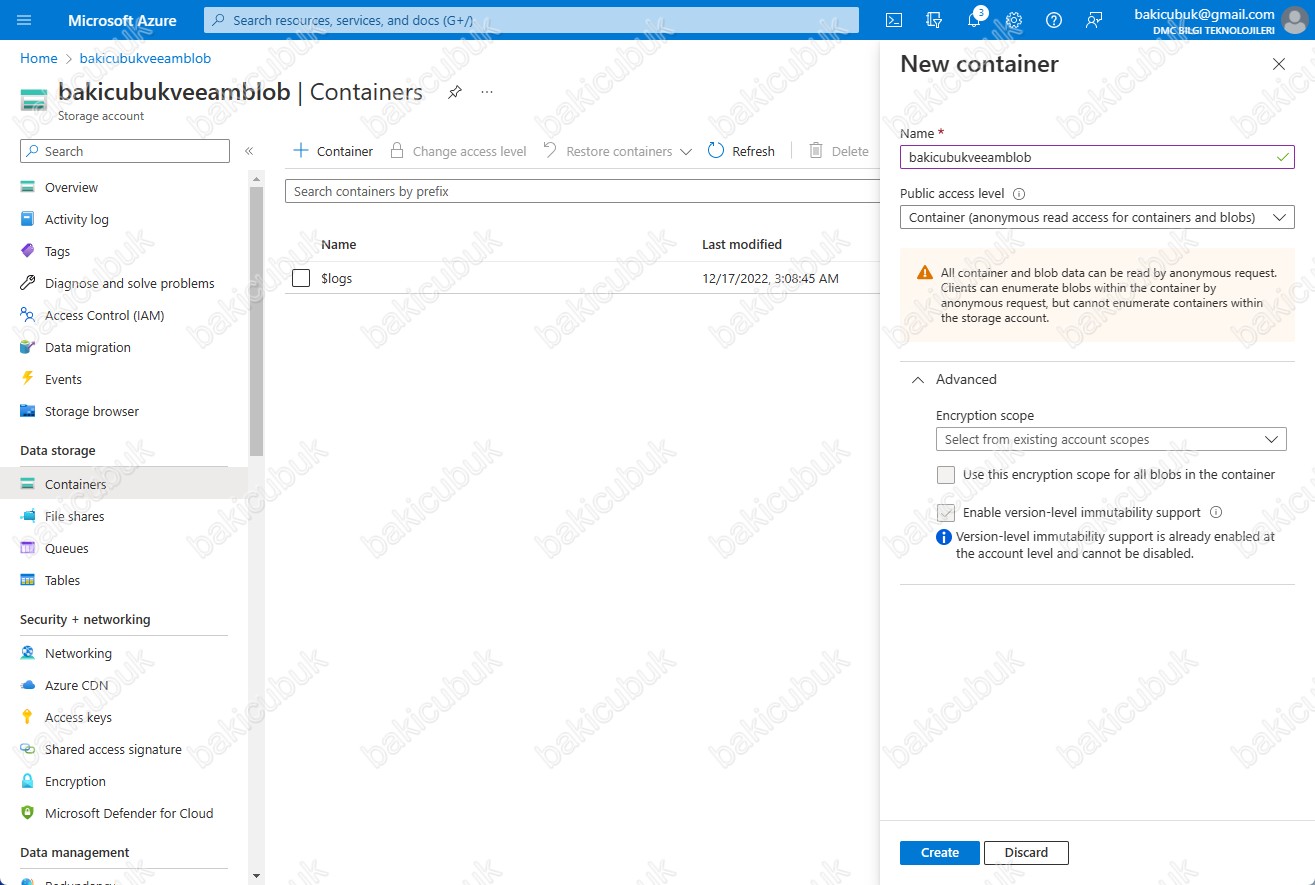Collapse the left navigation menu
The image size is (1315, 885).
[x=249, y=151]
